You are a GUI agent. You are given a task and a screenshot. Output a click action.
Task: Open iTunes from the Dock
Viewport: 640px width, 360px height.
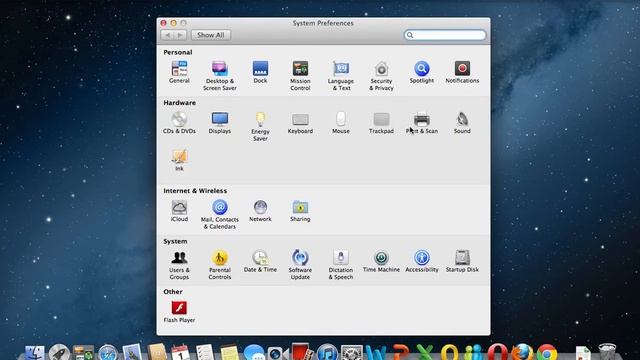tap(327, 352)
